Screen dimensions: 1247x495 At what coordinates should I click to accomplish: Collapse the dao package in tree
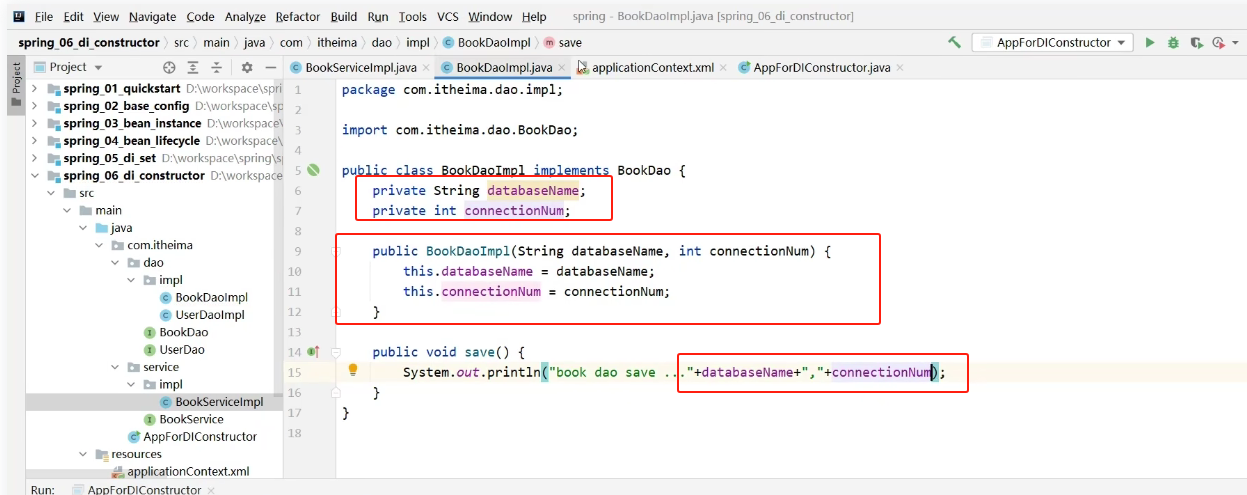tap(116, 262)
